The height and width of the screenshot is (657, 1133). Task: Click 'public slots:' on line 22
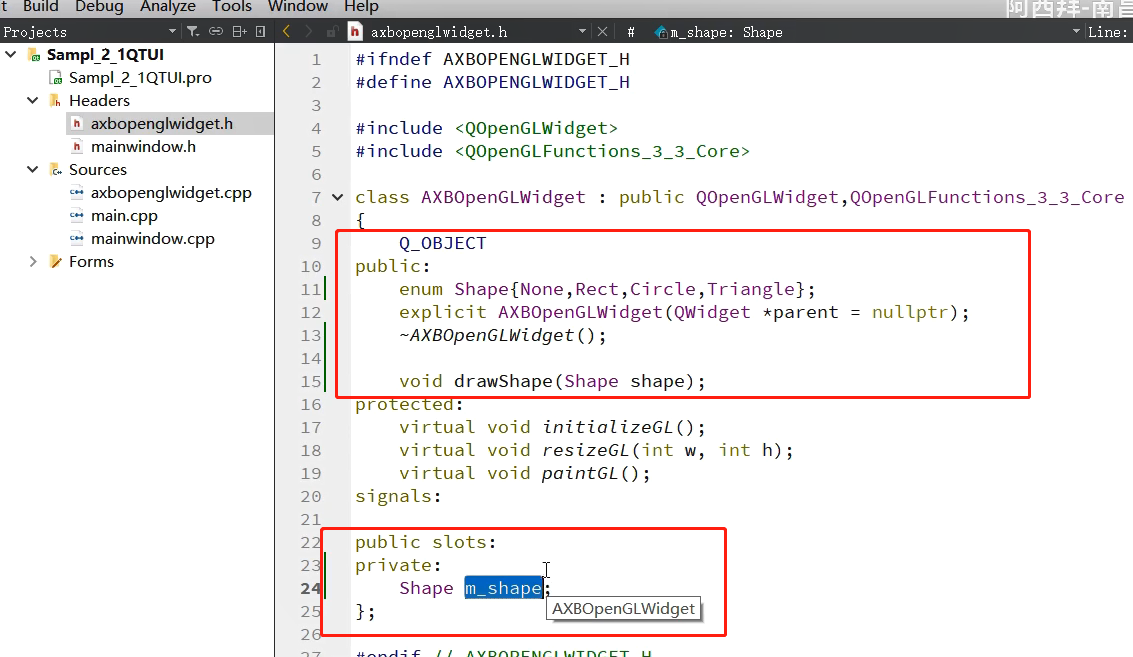point(426,543)
